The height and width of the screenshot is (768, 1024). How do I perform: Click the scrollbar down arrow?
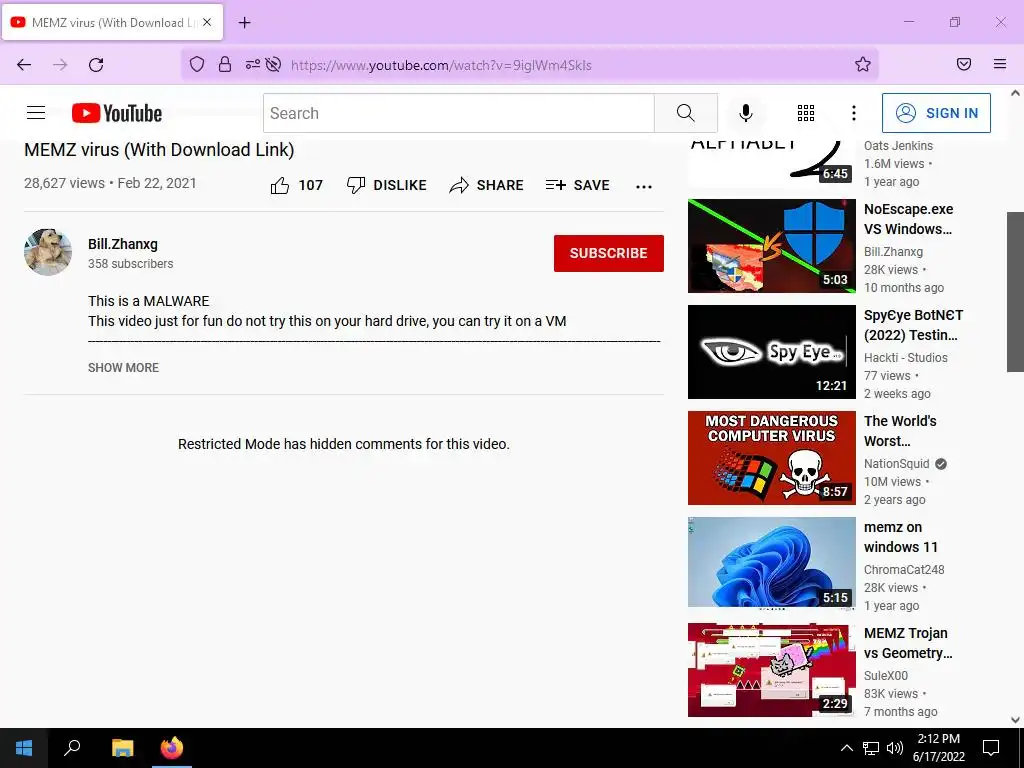tap(1015, 720)
